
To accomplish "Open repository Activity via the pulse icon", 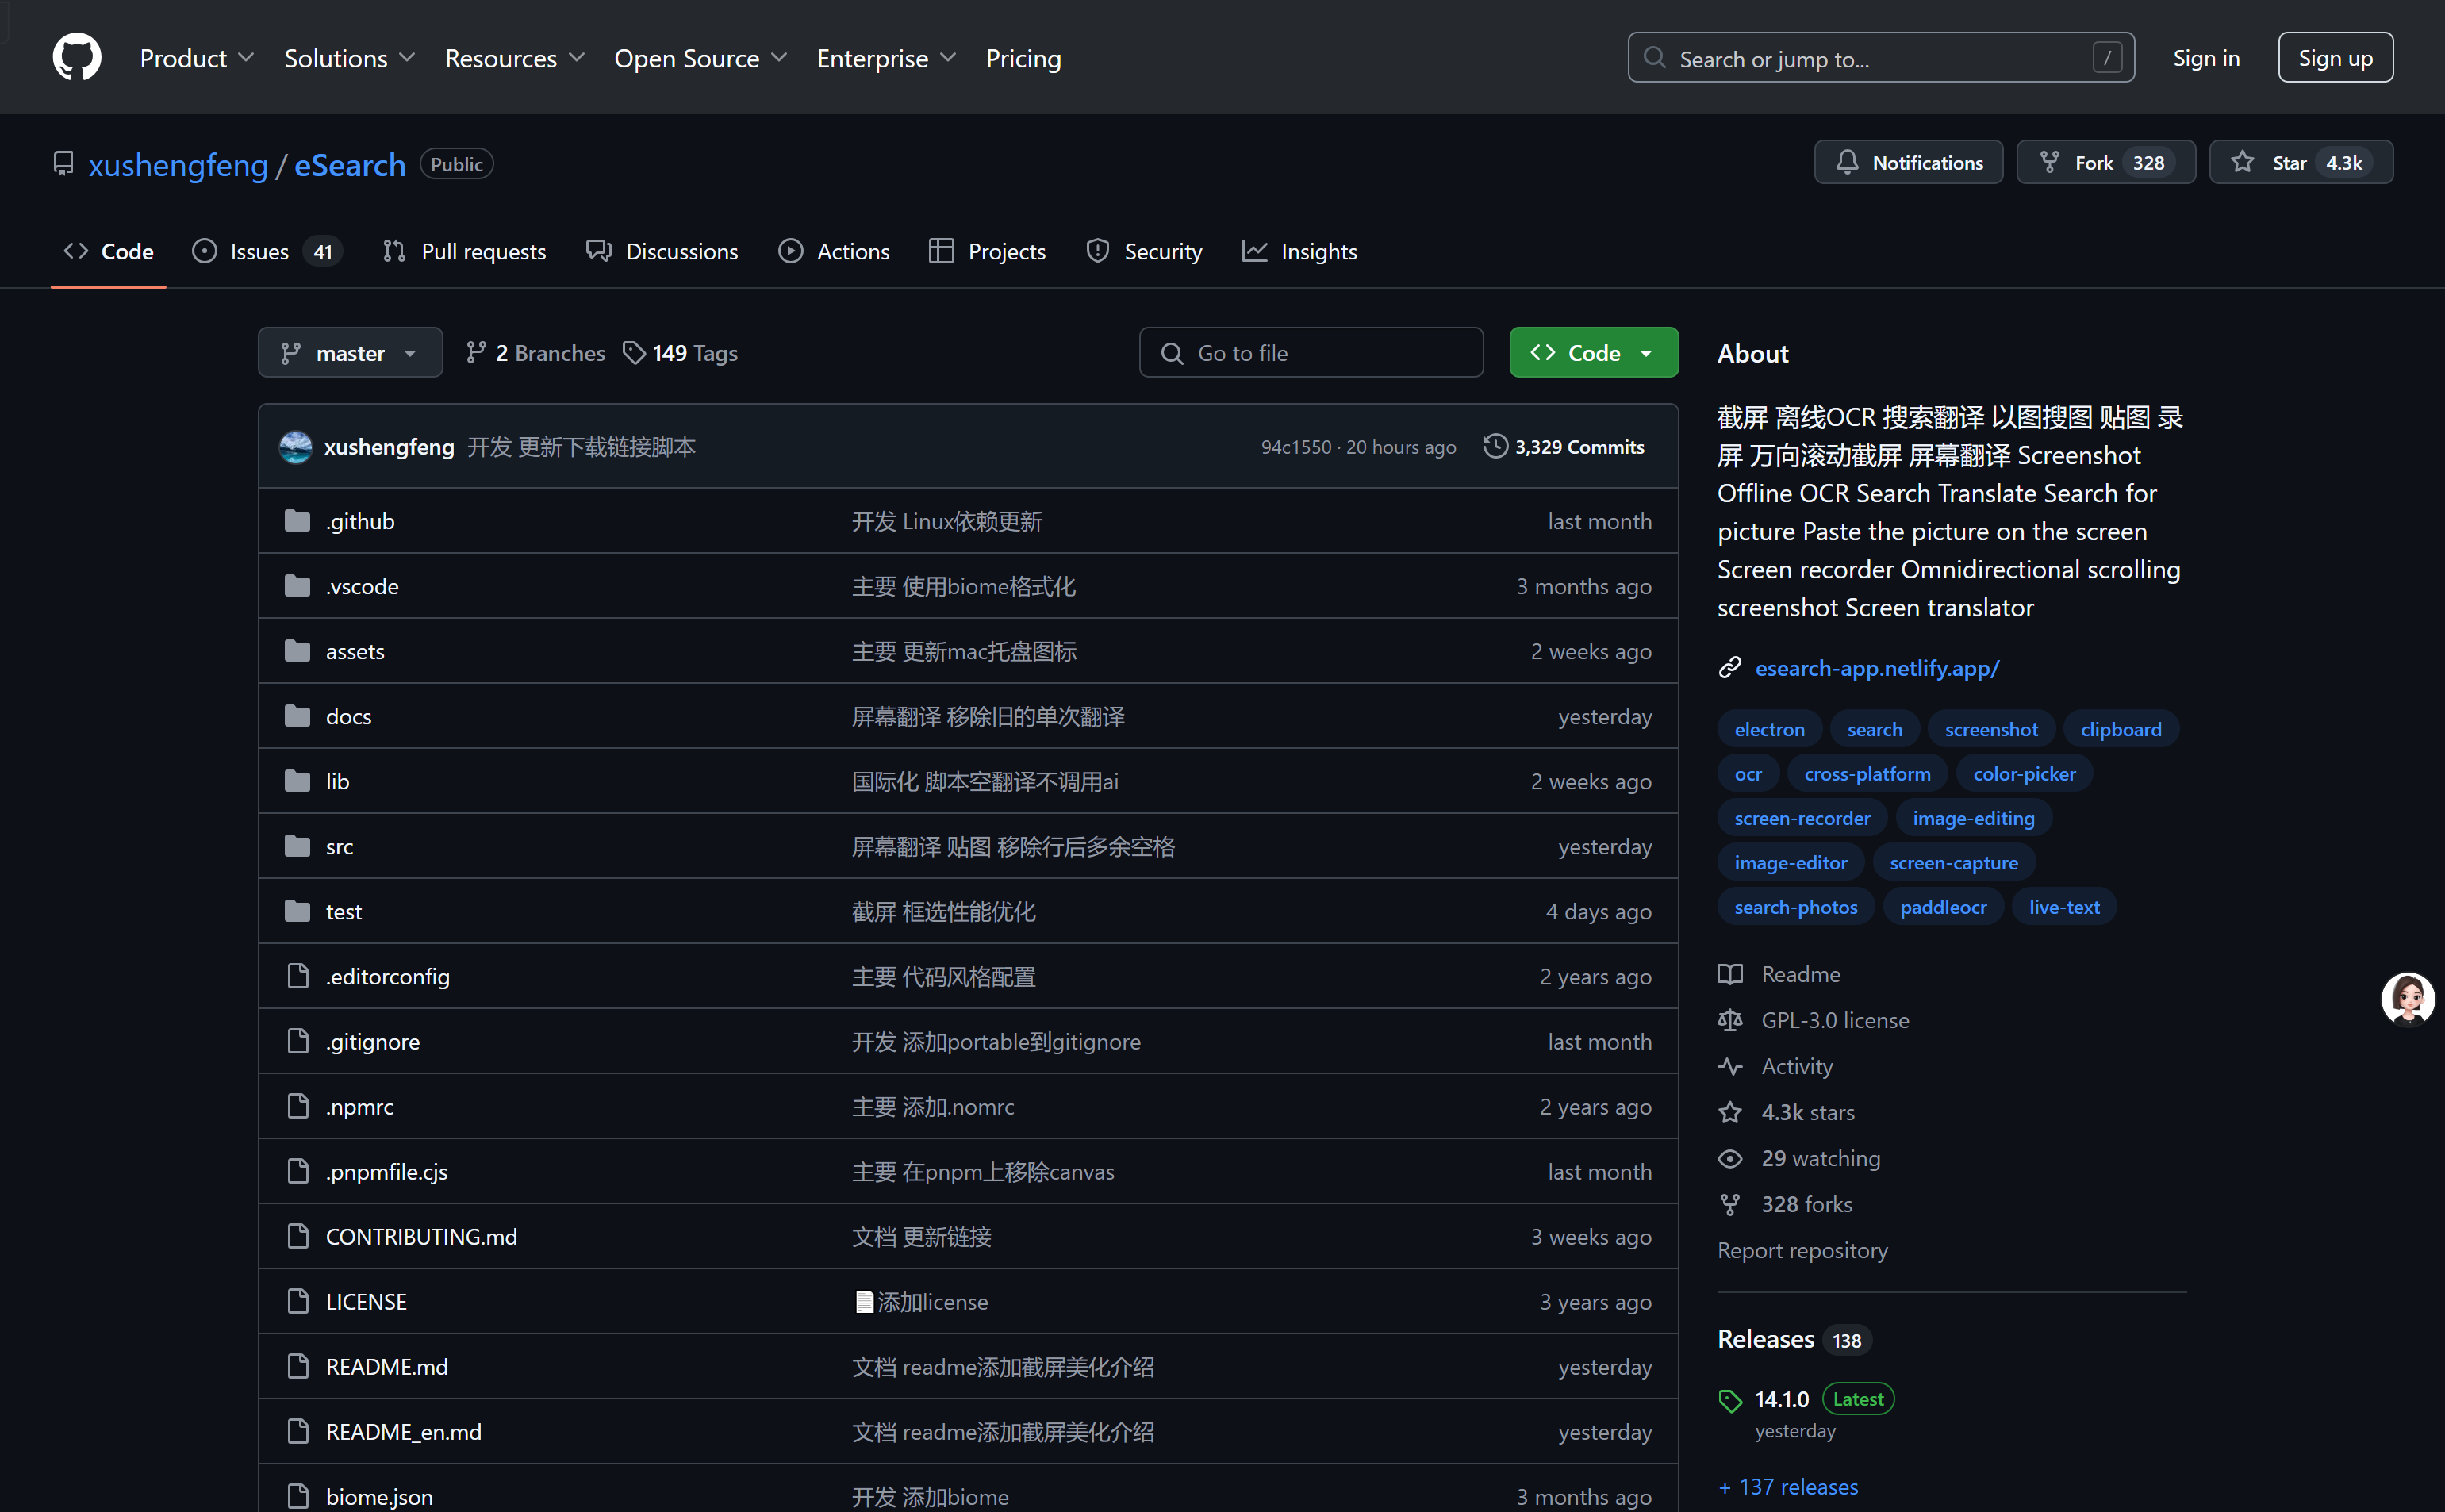I will (x=1731, y=1066).
